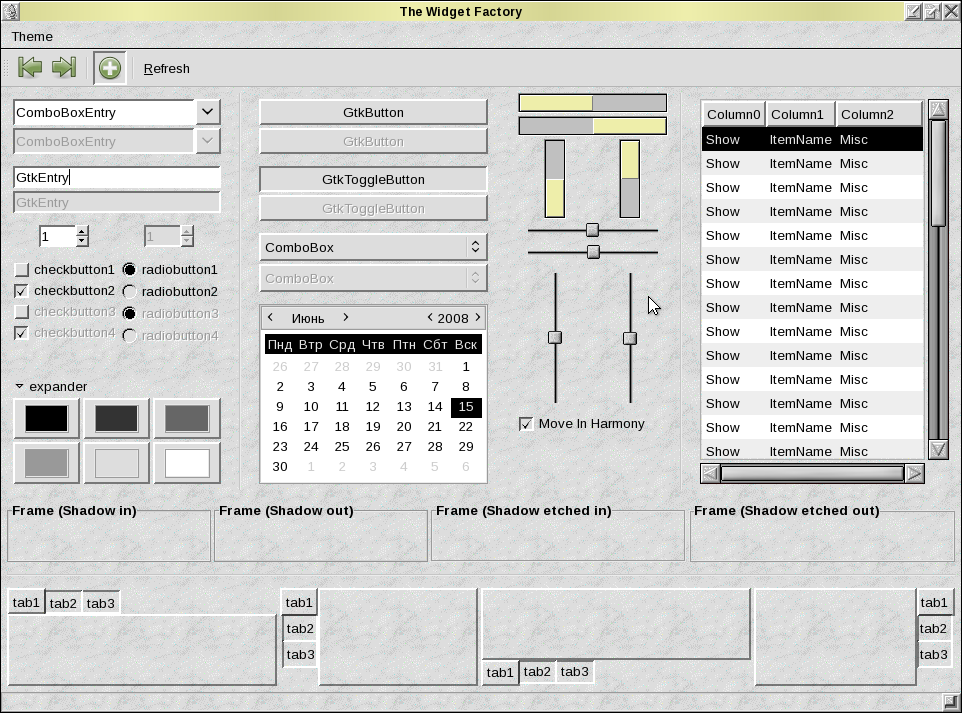Toggle the Move In Harmony checkbox
This screenshot has height=713, width=962.
point(526,424)
